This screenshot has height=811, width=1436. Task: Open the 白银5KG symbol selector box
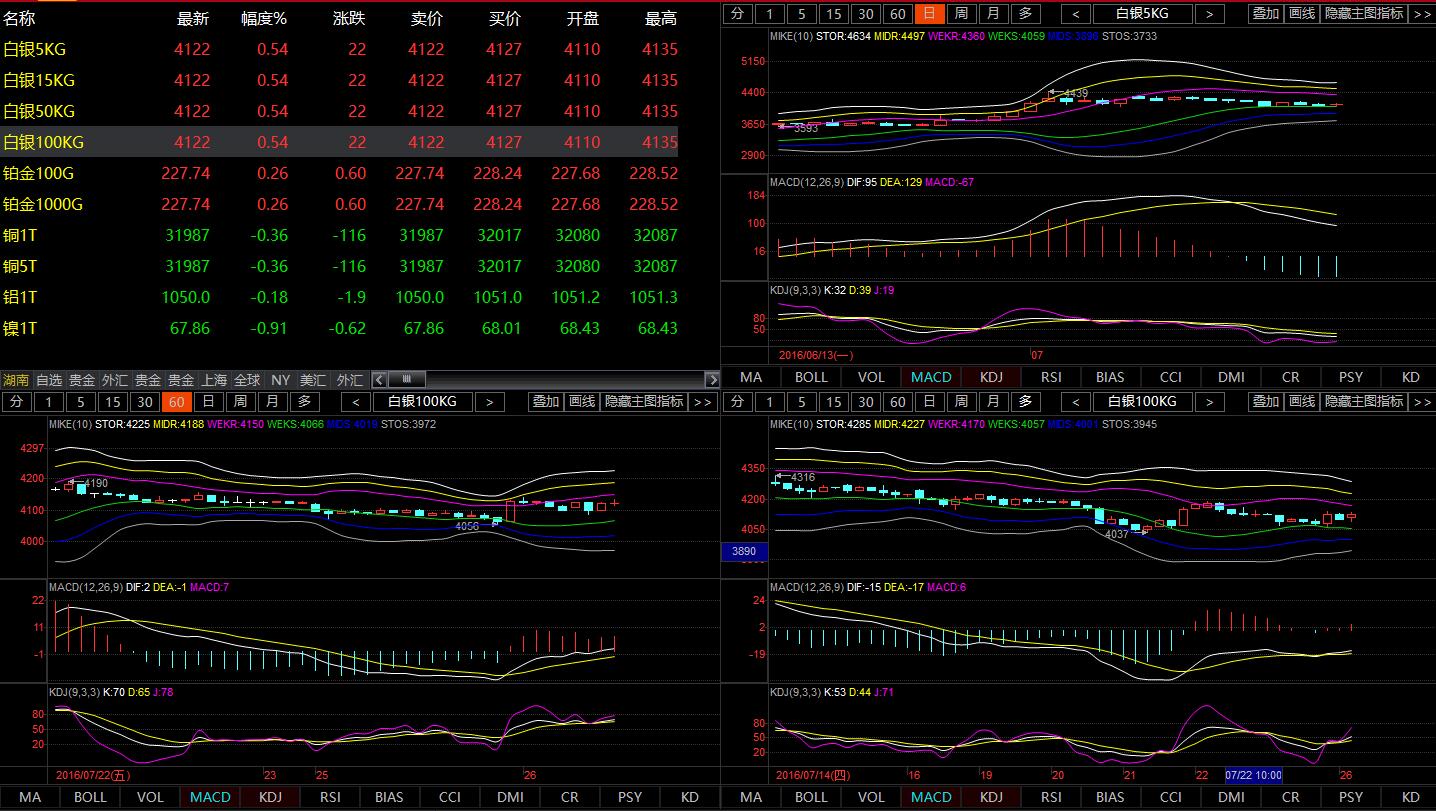point(1142,13)
